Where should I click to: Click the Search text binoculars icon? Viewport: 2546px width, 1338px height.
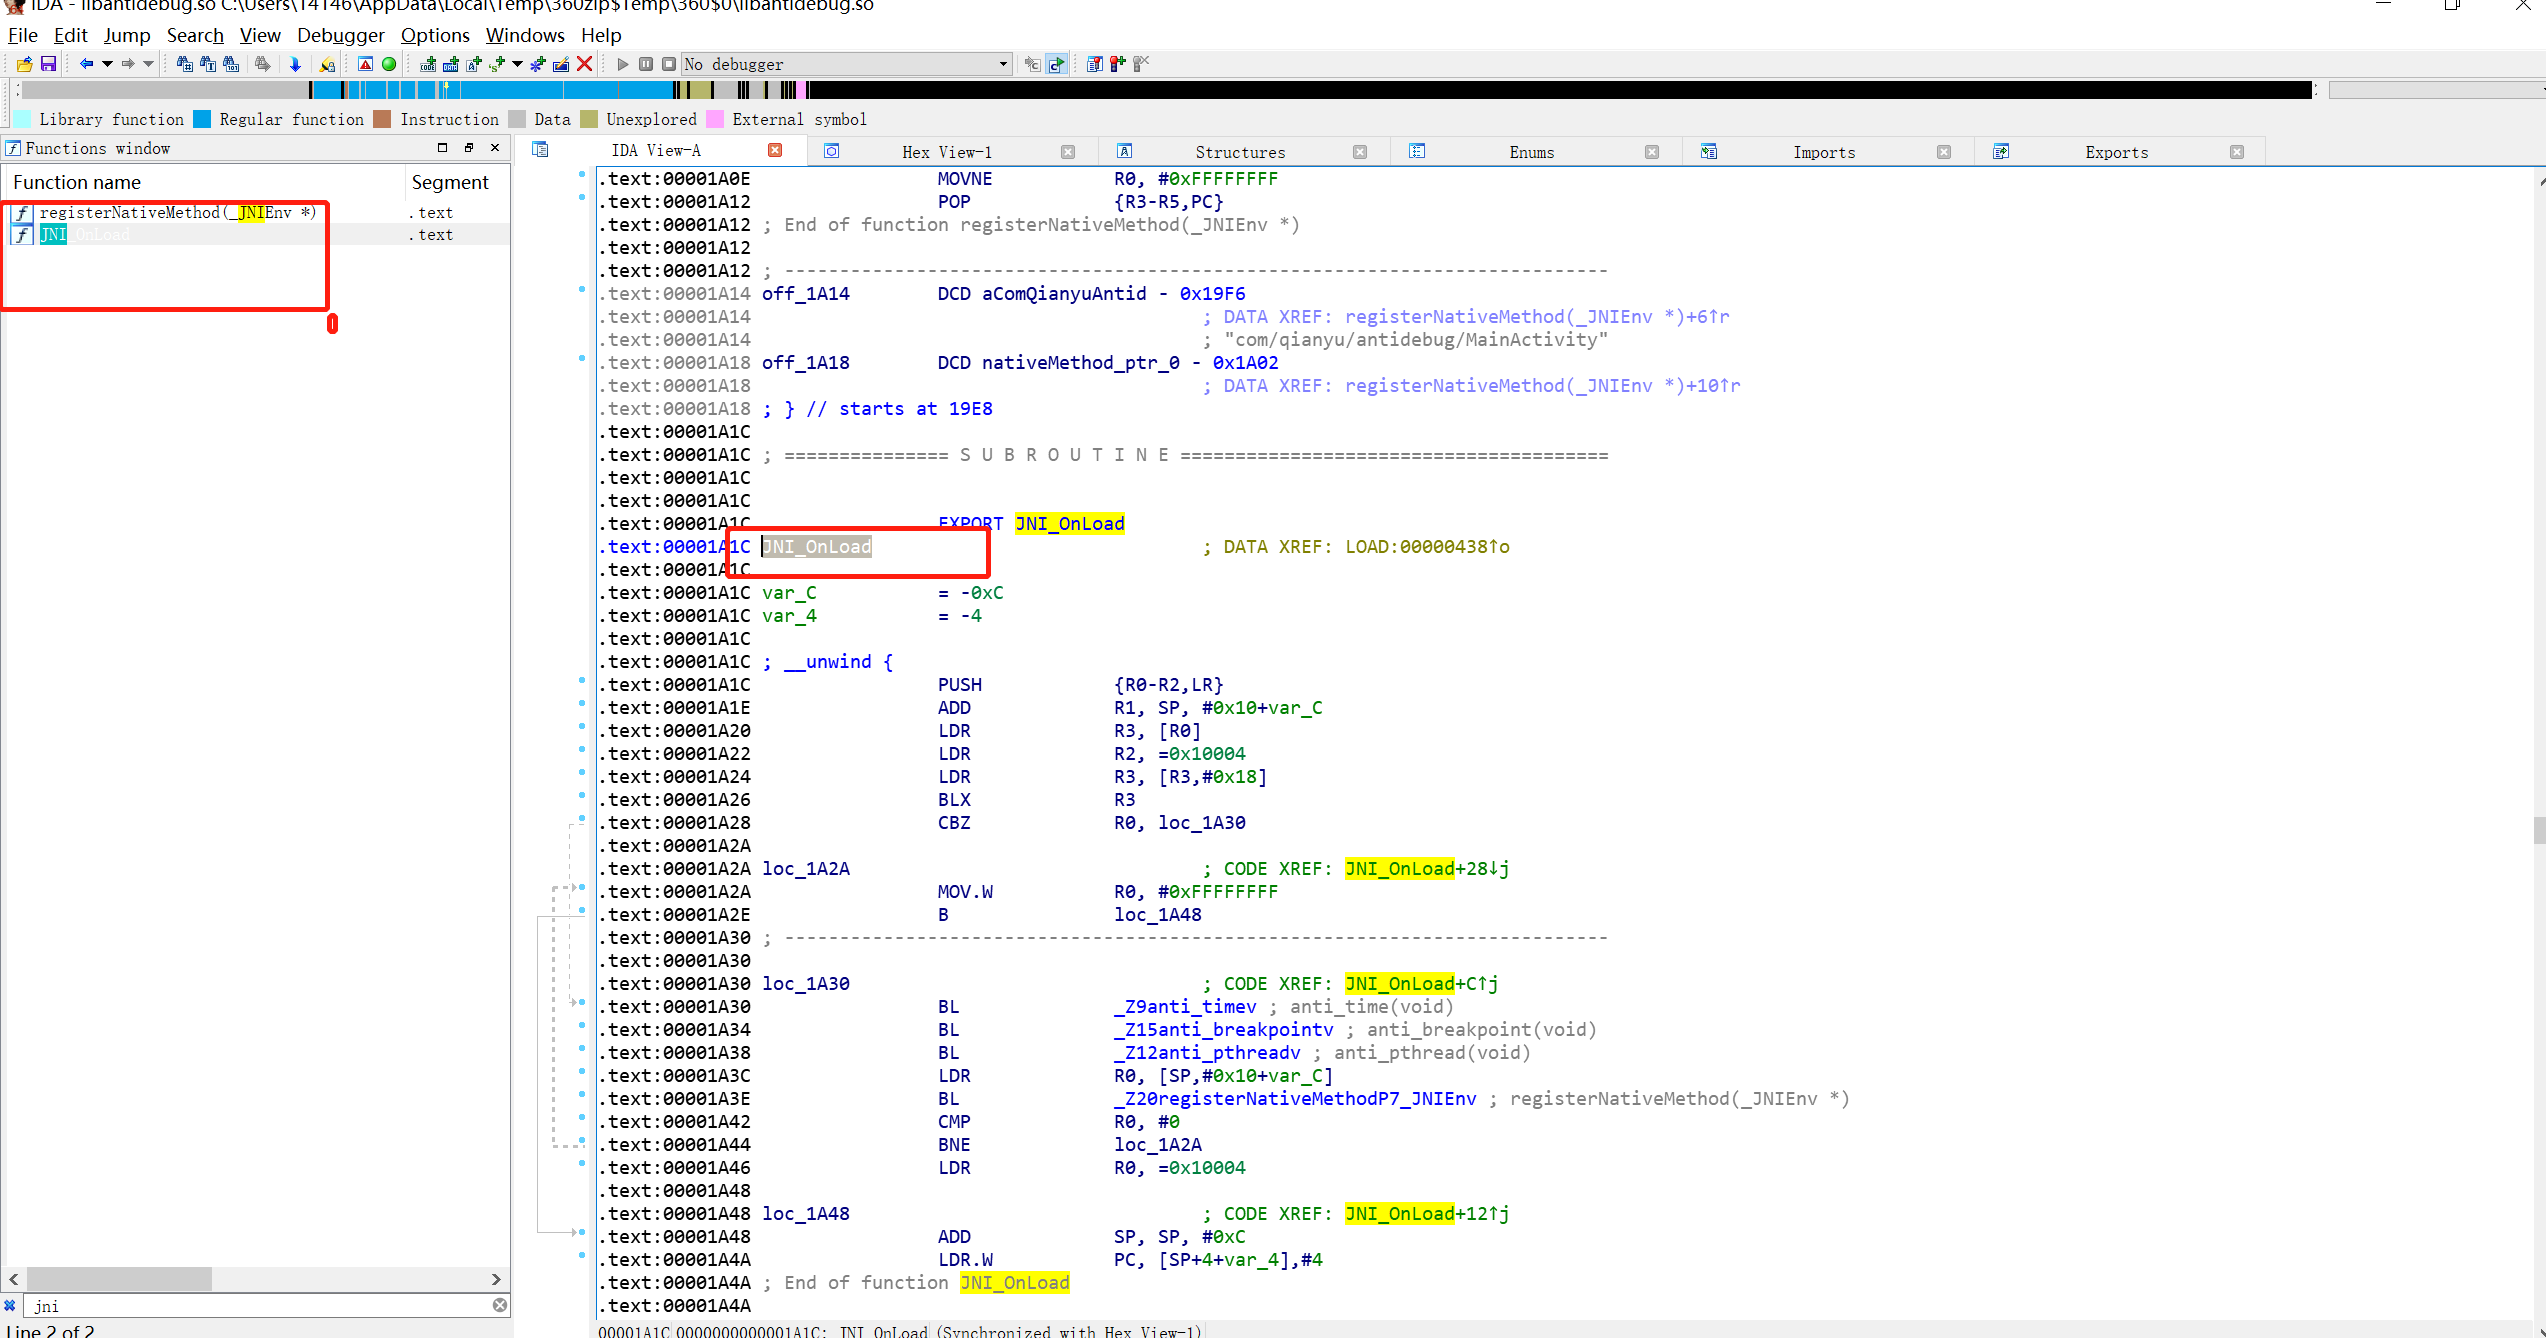coord(208,64)
